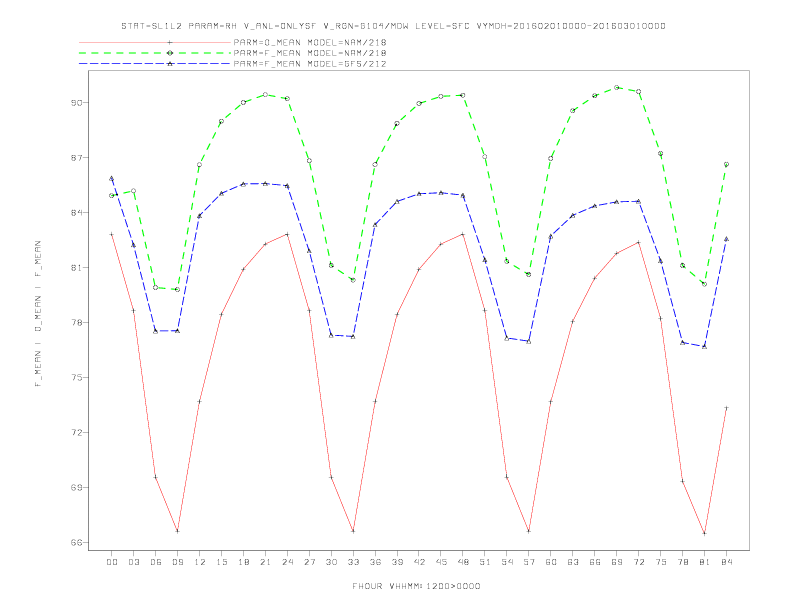This screenshot has width=792, height=612.
Task: Click the x-axis tick label 36
Action: tap(375, 562)
